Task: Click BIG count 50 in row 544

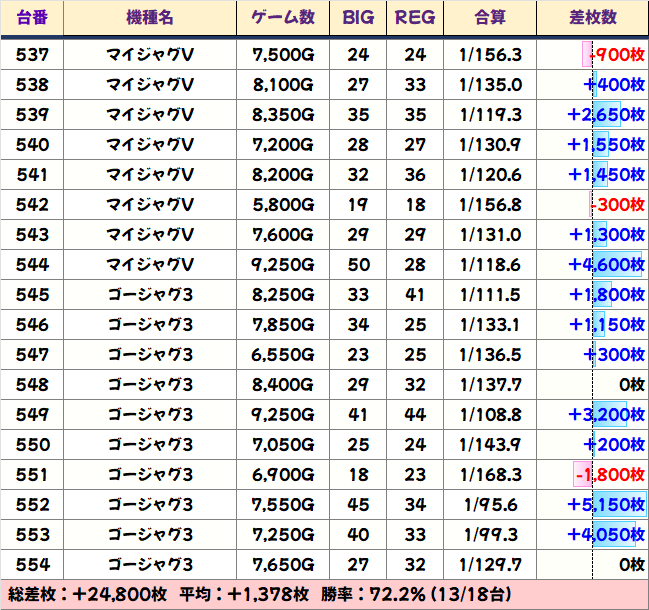Action: coord(358,265)
